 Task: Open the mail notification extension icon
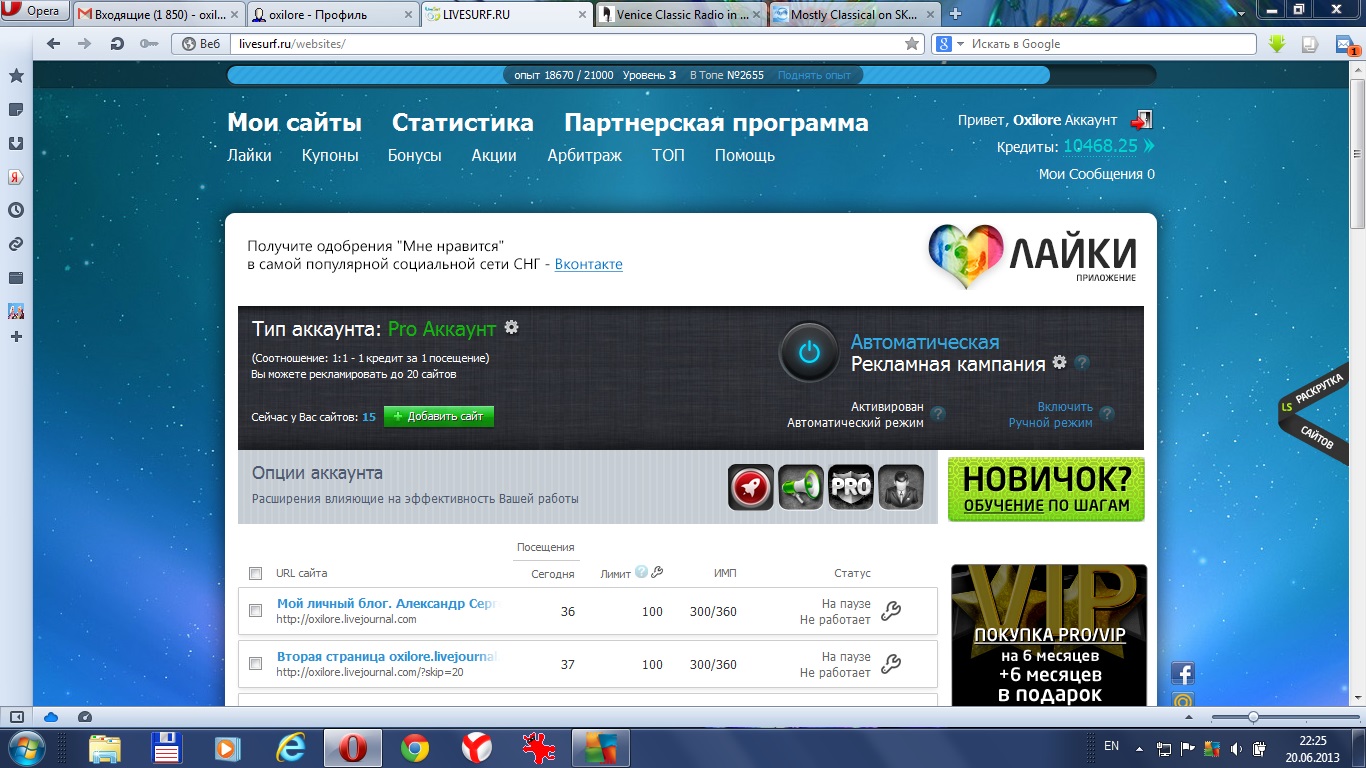click(x=1344, y=44)
